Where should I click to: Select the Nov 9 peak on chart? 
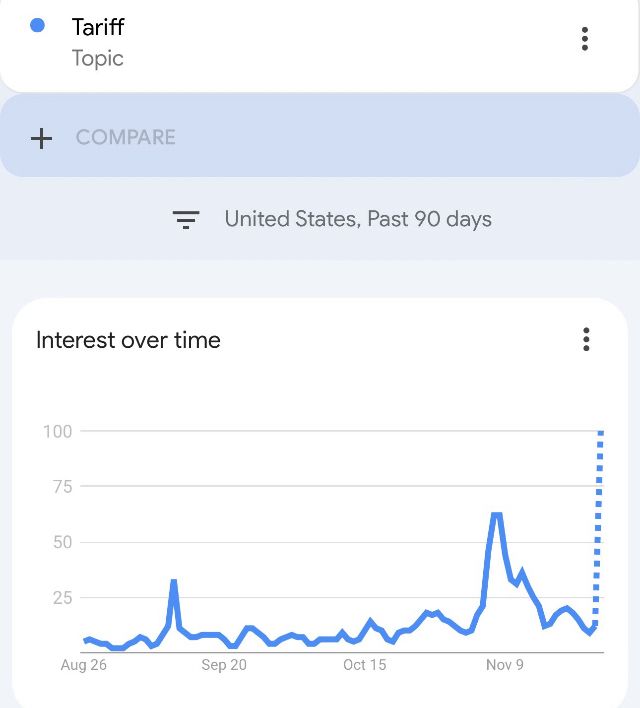coord(496,516)
